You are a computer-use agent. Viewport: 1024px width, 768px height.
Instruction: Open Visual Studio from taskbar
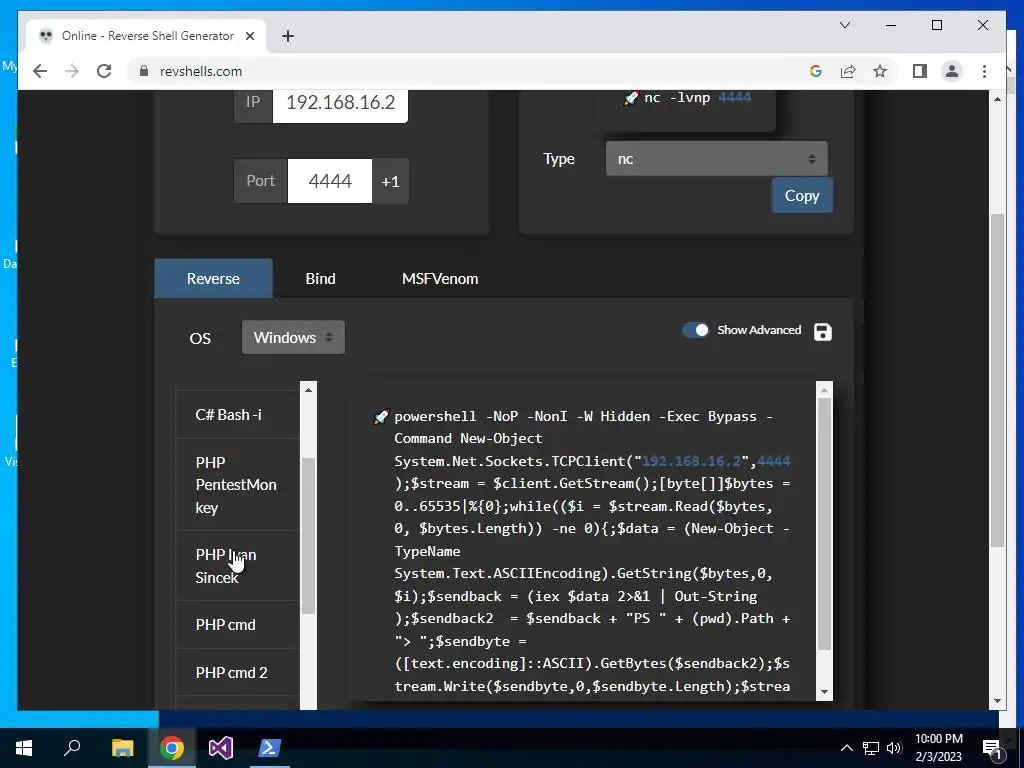click(x=221, y=748)
